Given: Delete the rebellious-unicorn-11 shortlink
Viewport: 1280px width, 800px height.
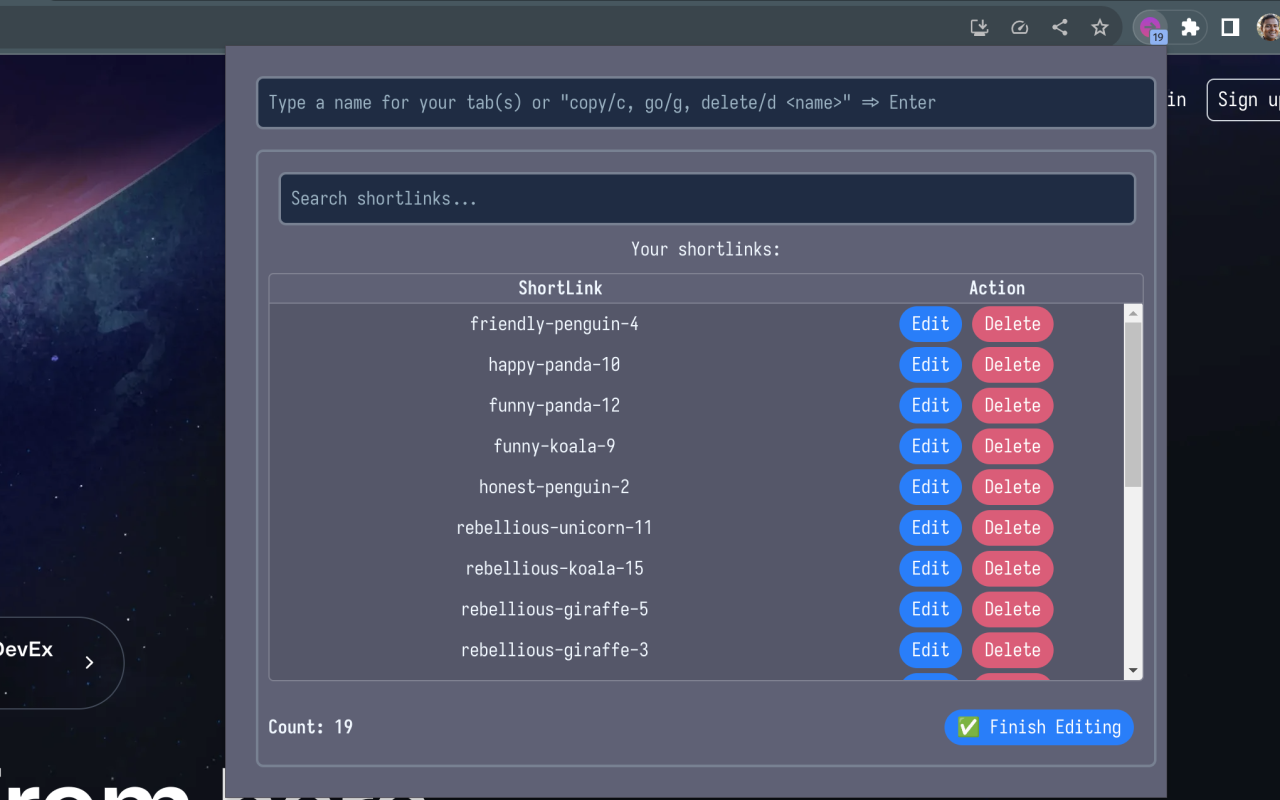Looking at the screenshot, I should (x=1012, y=528).
